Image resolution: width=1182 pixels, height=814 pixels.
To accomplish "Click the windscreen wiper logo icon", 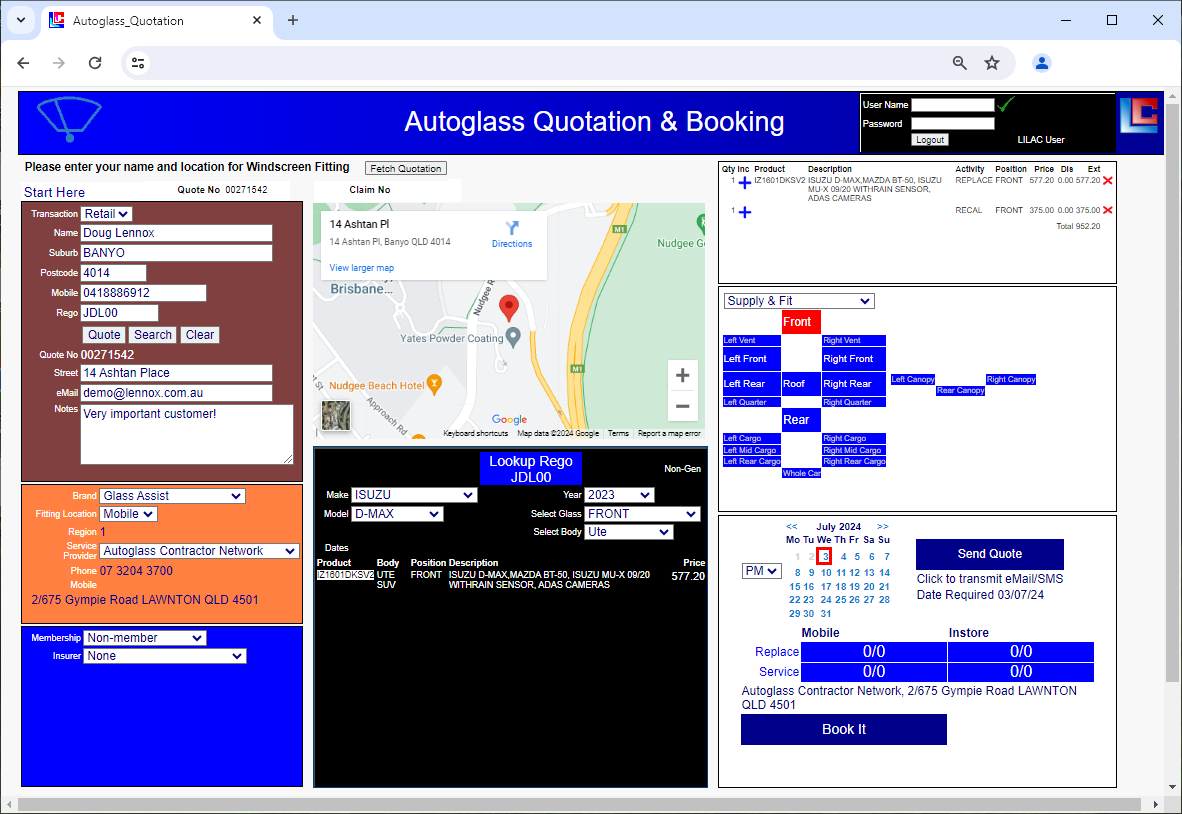I will (69, 120).
